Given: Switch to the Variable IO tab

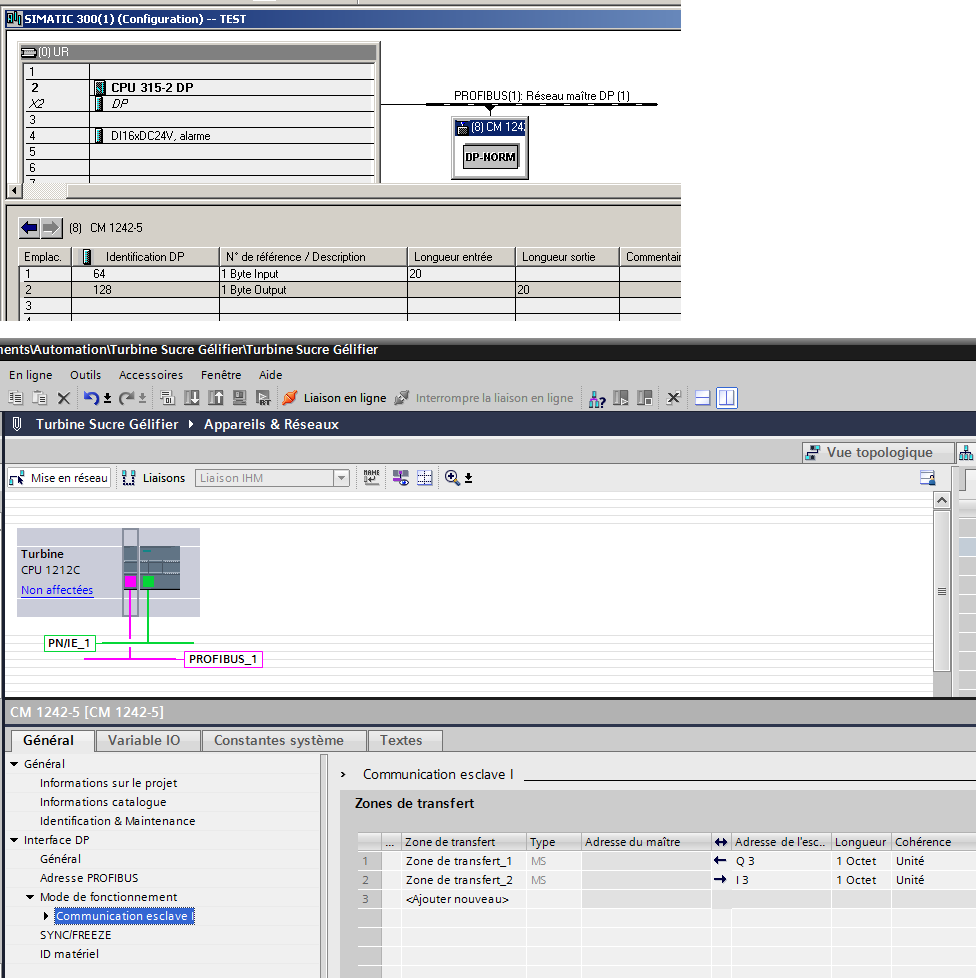Looking at the screenshot, I should pyautogui.click(x=144, y=741).
